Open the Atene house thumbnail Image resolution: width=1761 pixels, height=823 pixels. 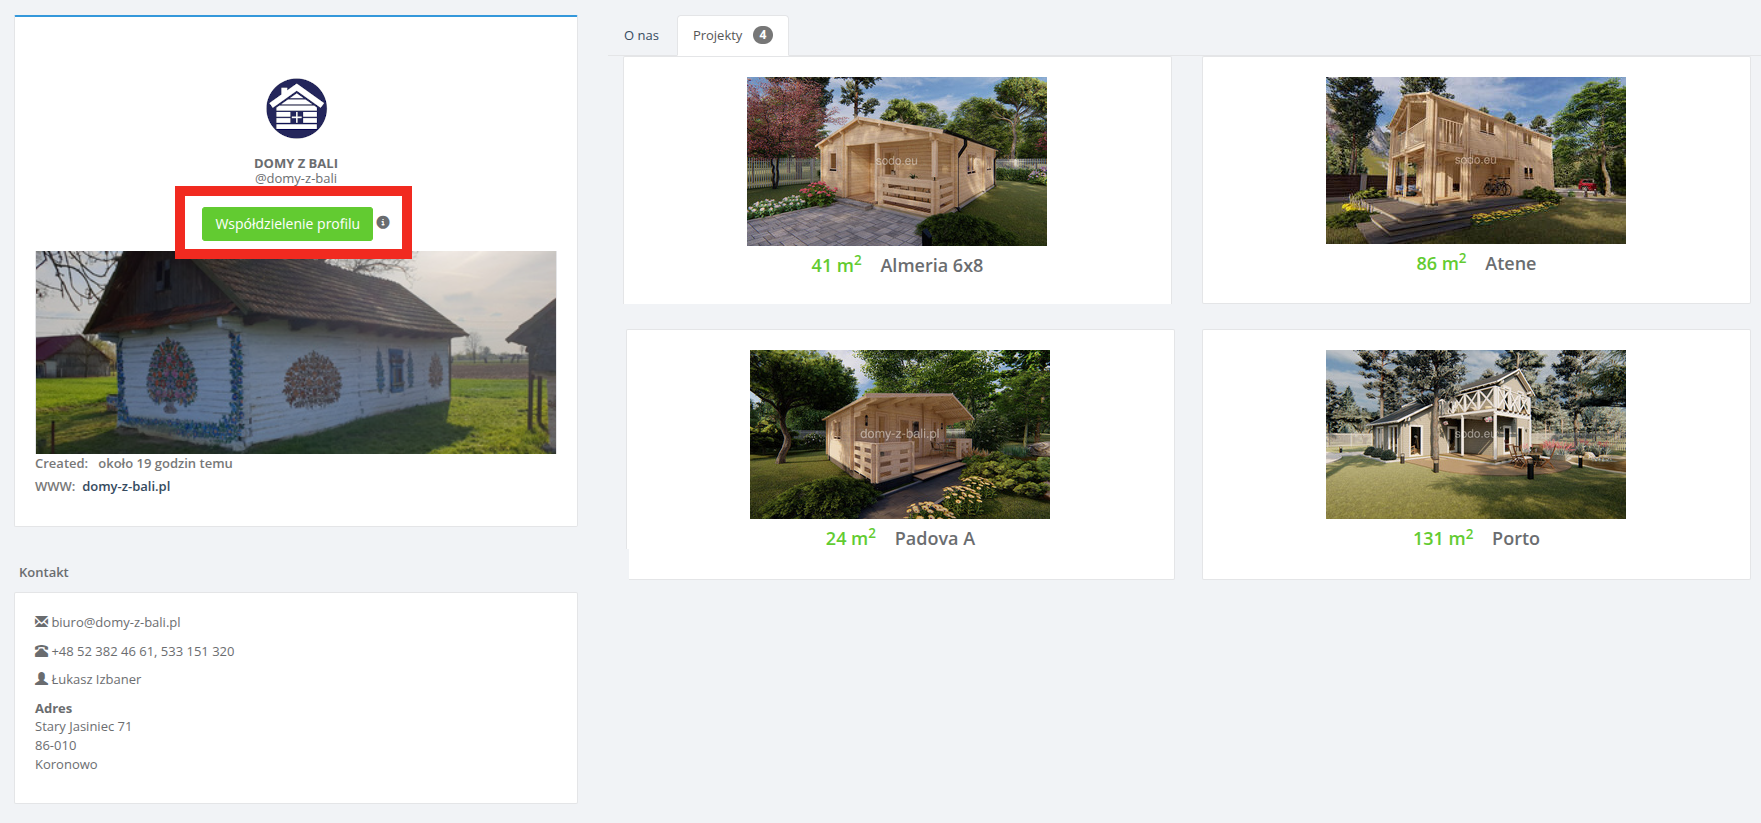tap(1475, 160)
